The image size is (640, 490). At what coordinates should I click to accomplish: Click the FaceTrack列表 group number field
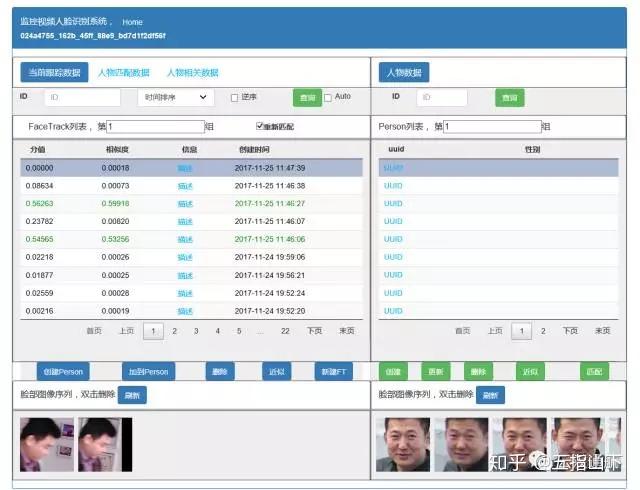[155, 127]
